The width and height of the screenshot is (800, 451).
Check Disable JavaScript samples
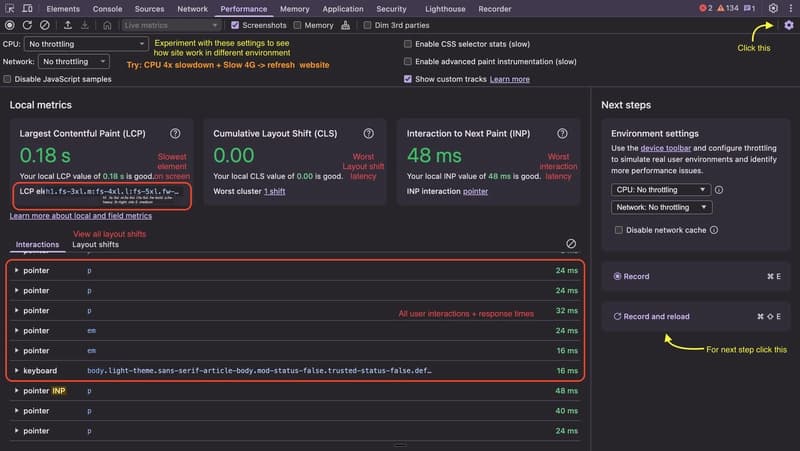coord(7,79)
